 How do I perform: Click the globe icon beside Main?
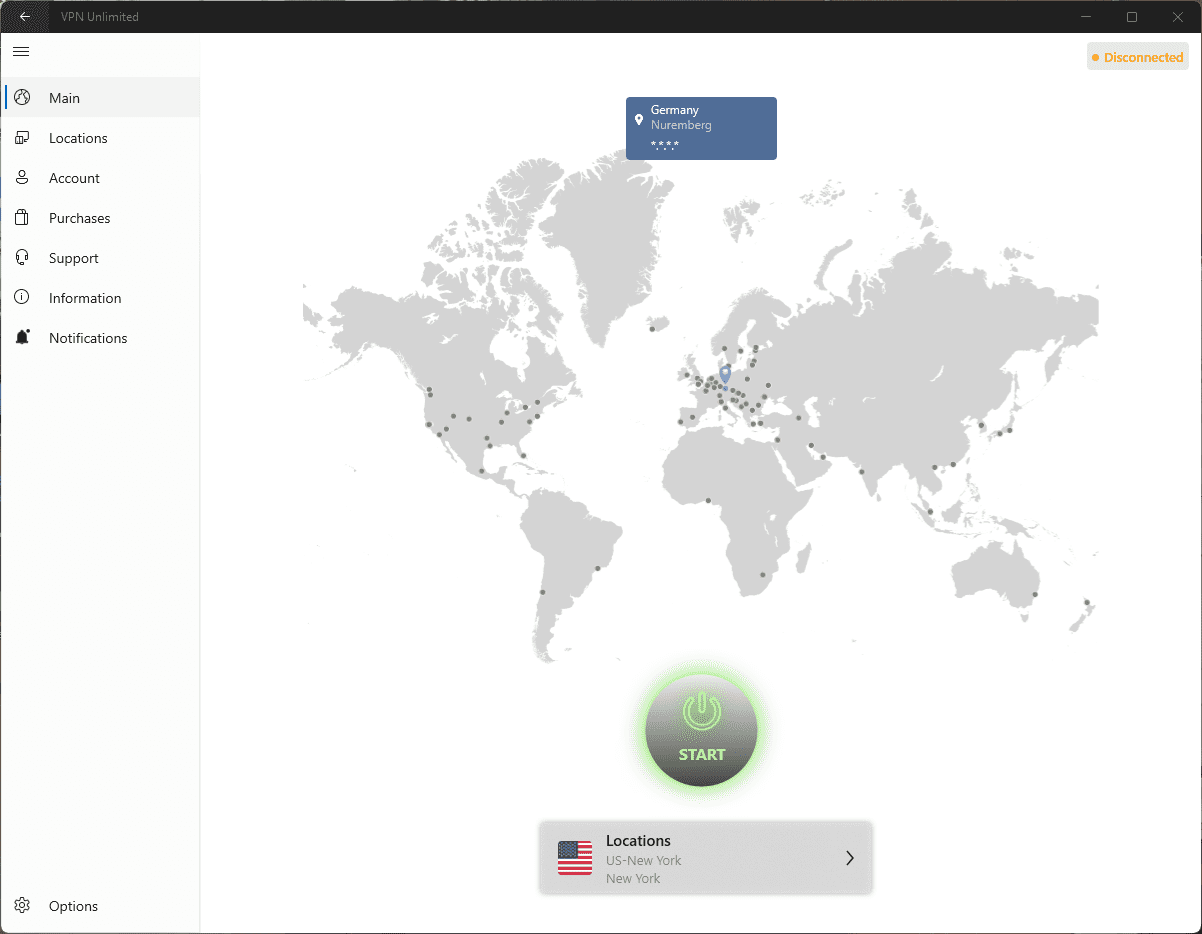(x=22, y=98)
